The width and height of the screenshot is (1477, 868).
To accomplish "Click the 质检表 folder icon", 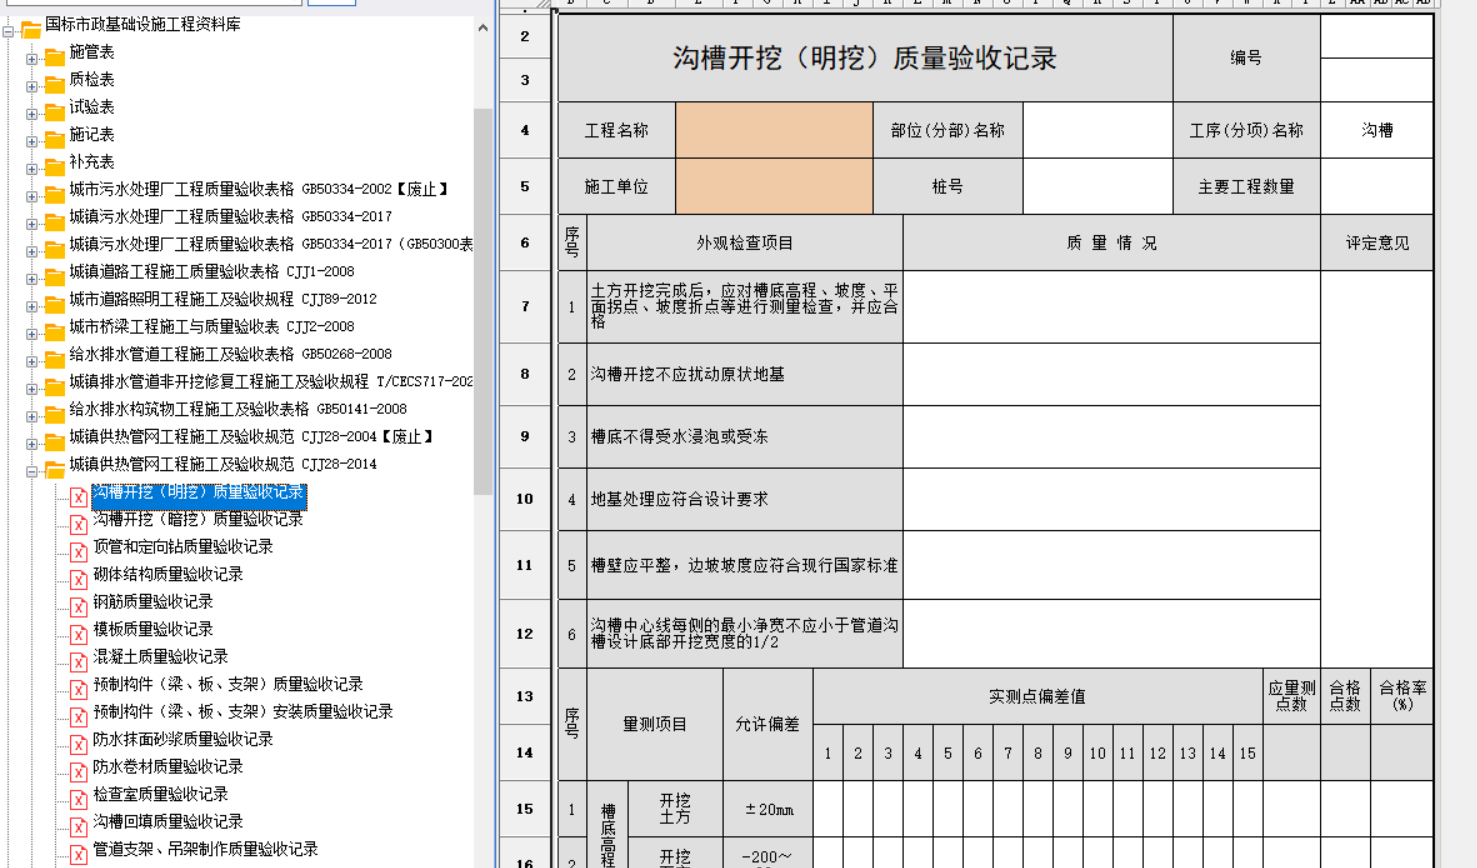I will (x=54, y=83).
